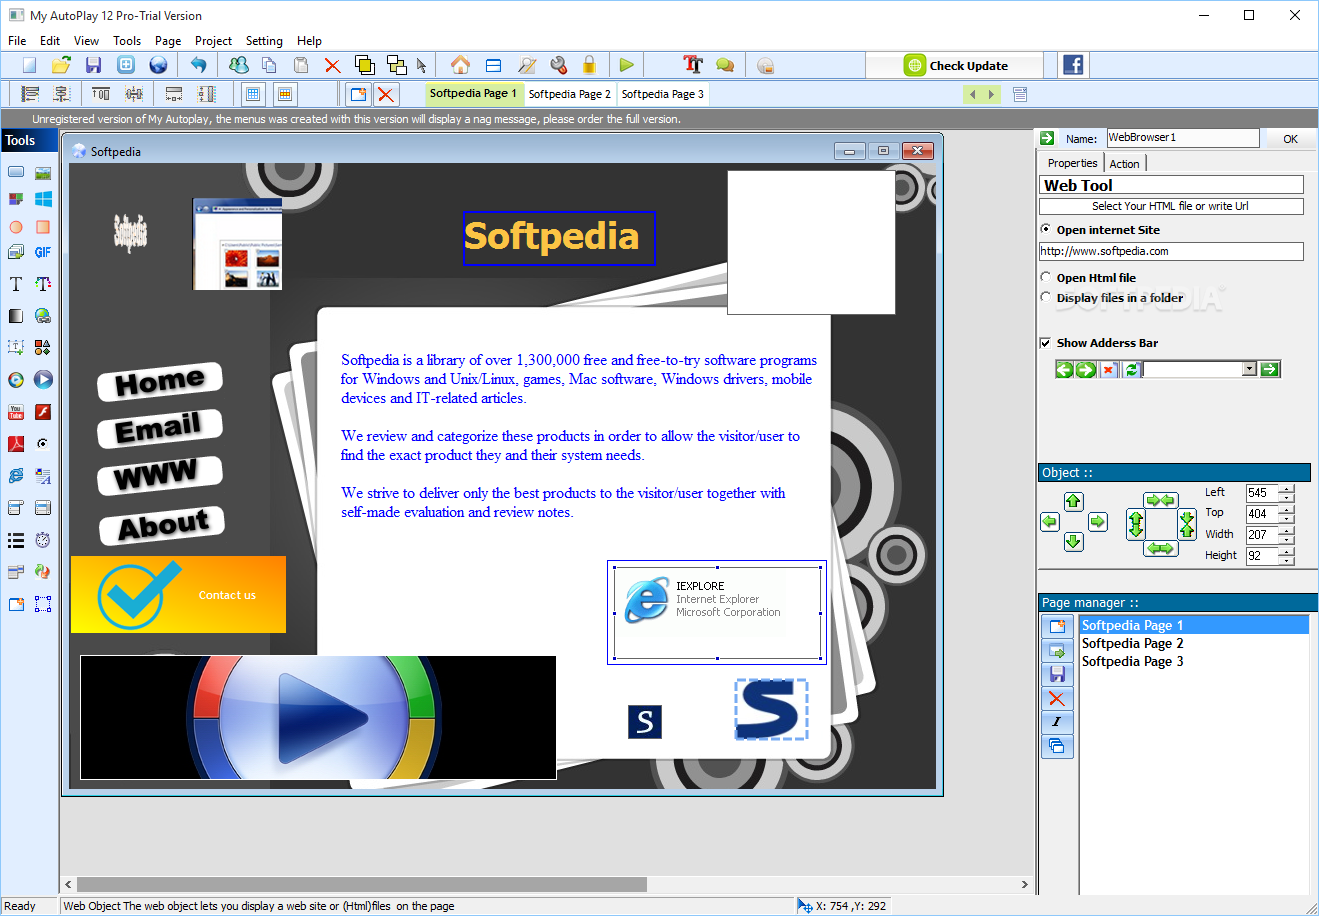Click the URL field http://www.softpedia.com

pyautogui.click(x=1171, y=251)
